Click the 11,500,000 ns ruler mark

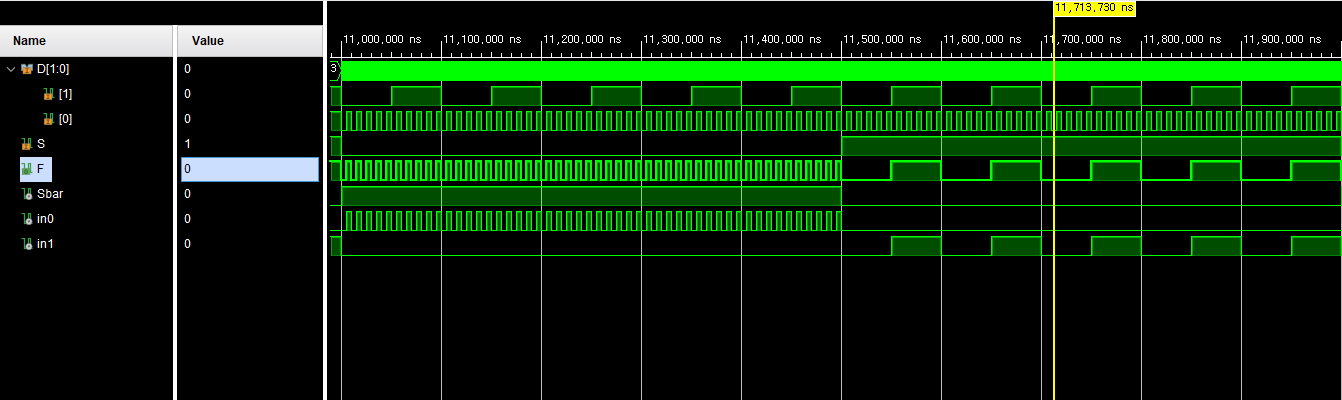pyautogui.click(x=882, y=39)
